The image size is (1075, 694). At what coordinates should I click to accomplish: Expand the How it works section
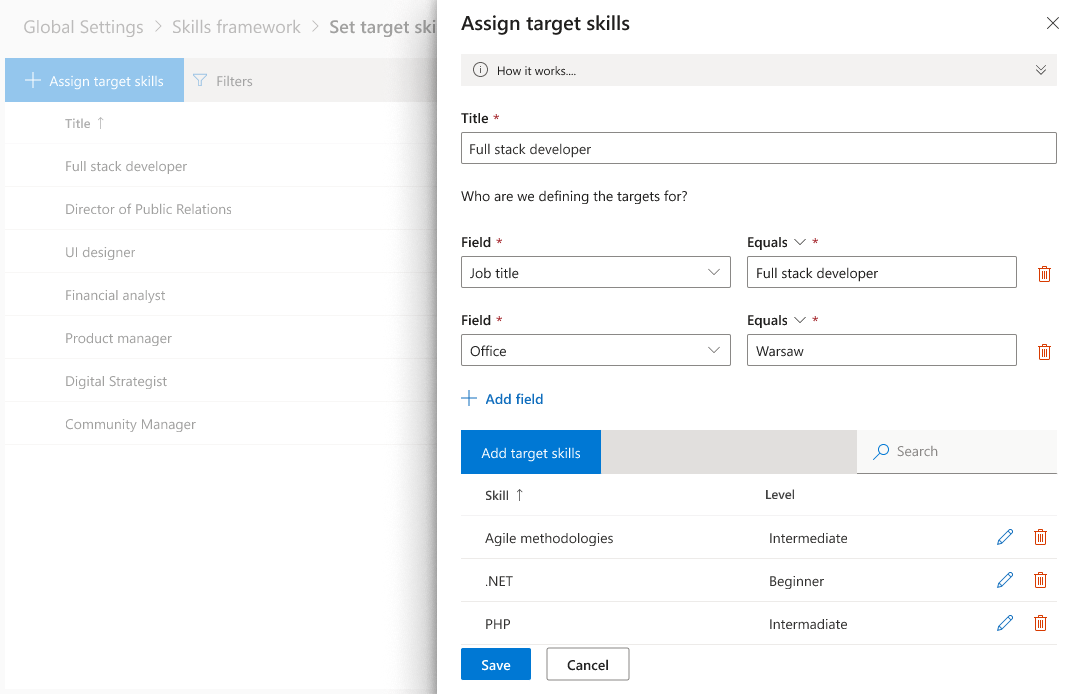(1040, 70)
